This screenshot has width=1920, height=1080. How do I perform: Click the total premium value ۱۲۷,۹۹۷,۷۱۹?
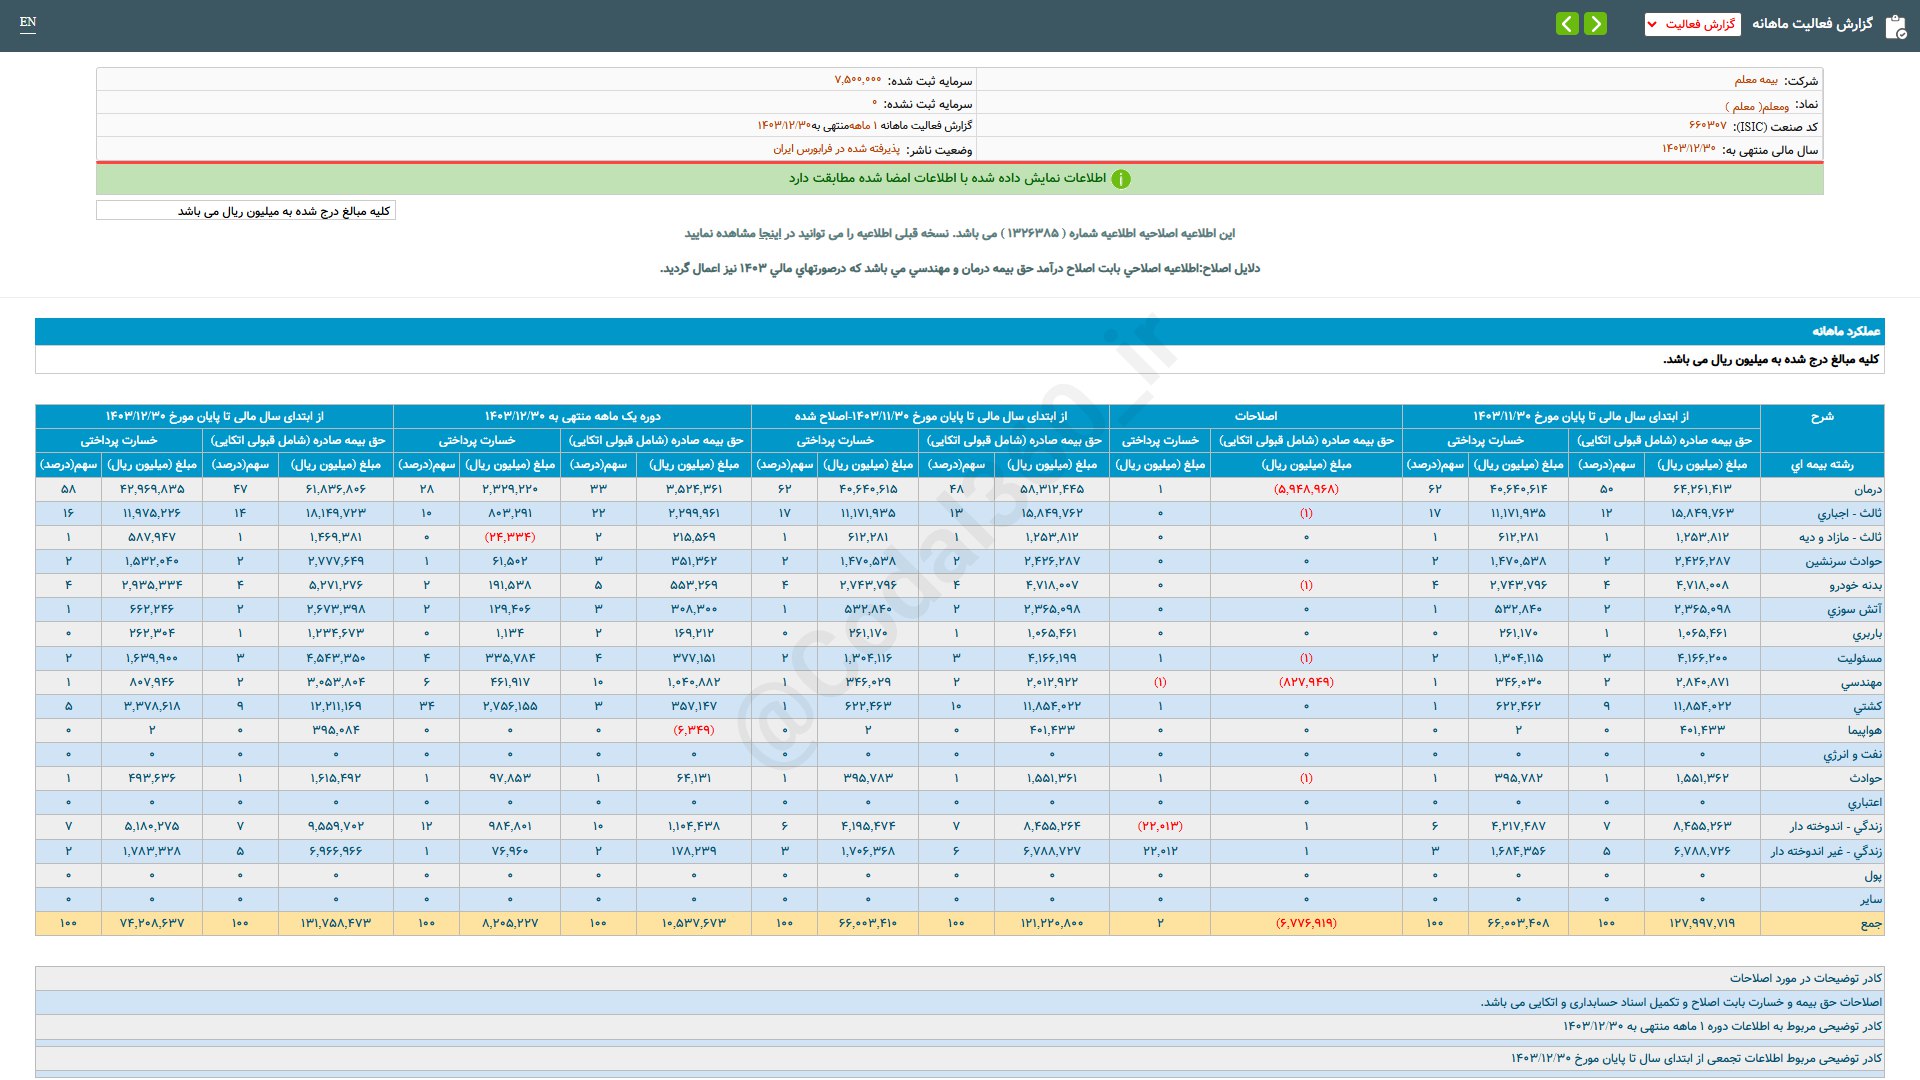(1702, 923)
